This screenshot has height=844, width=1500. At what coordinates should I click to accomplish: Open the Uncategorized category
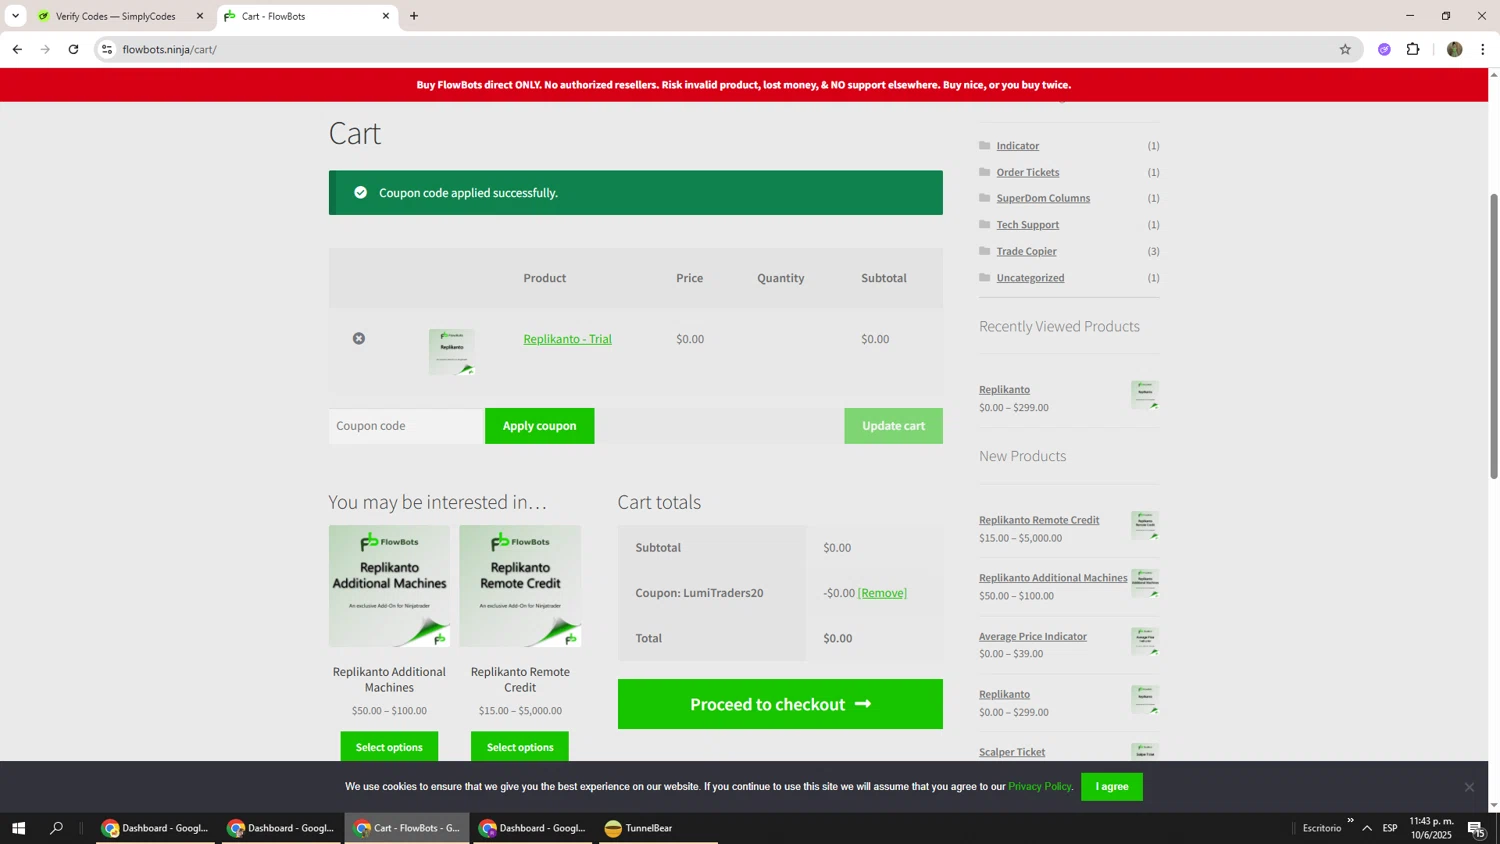[x=1030, y=278]
